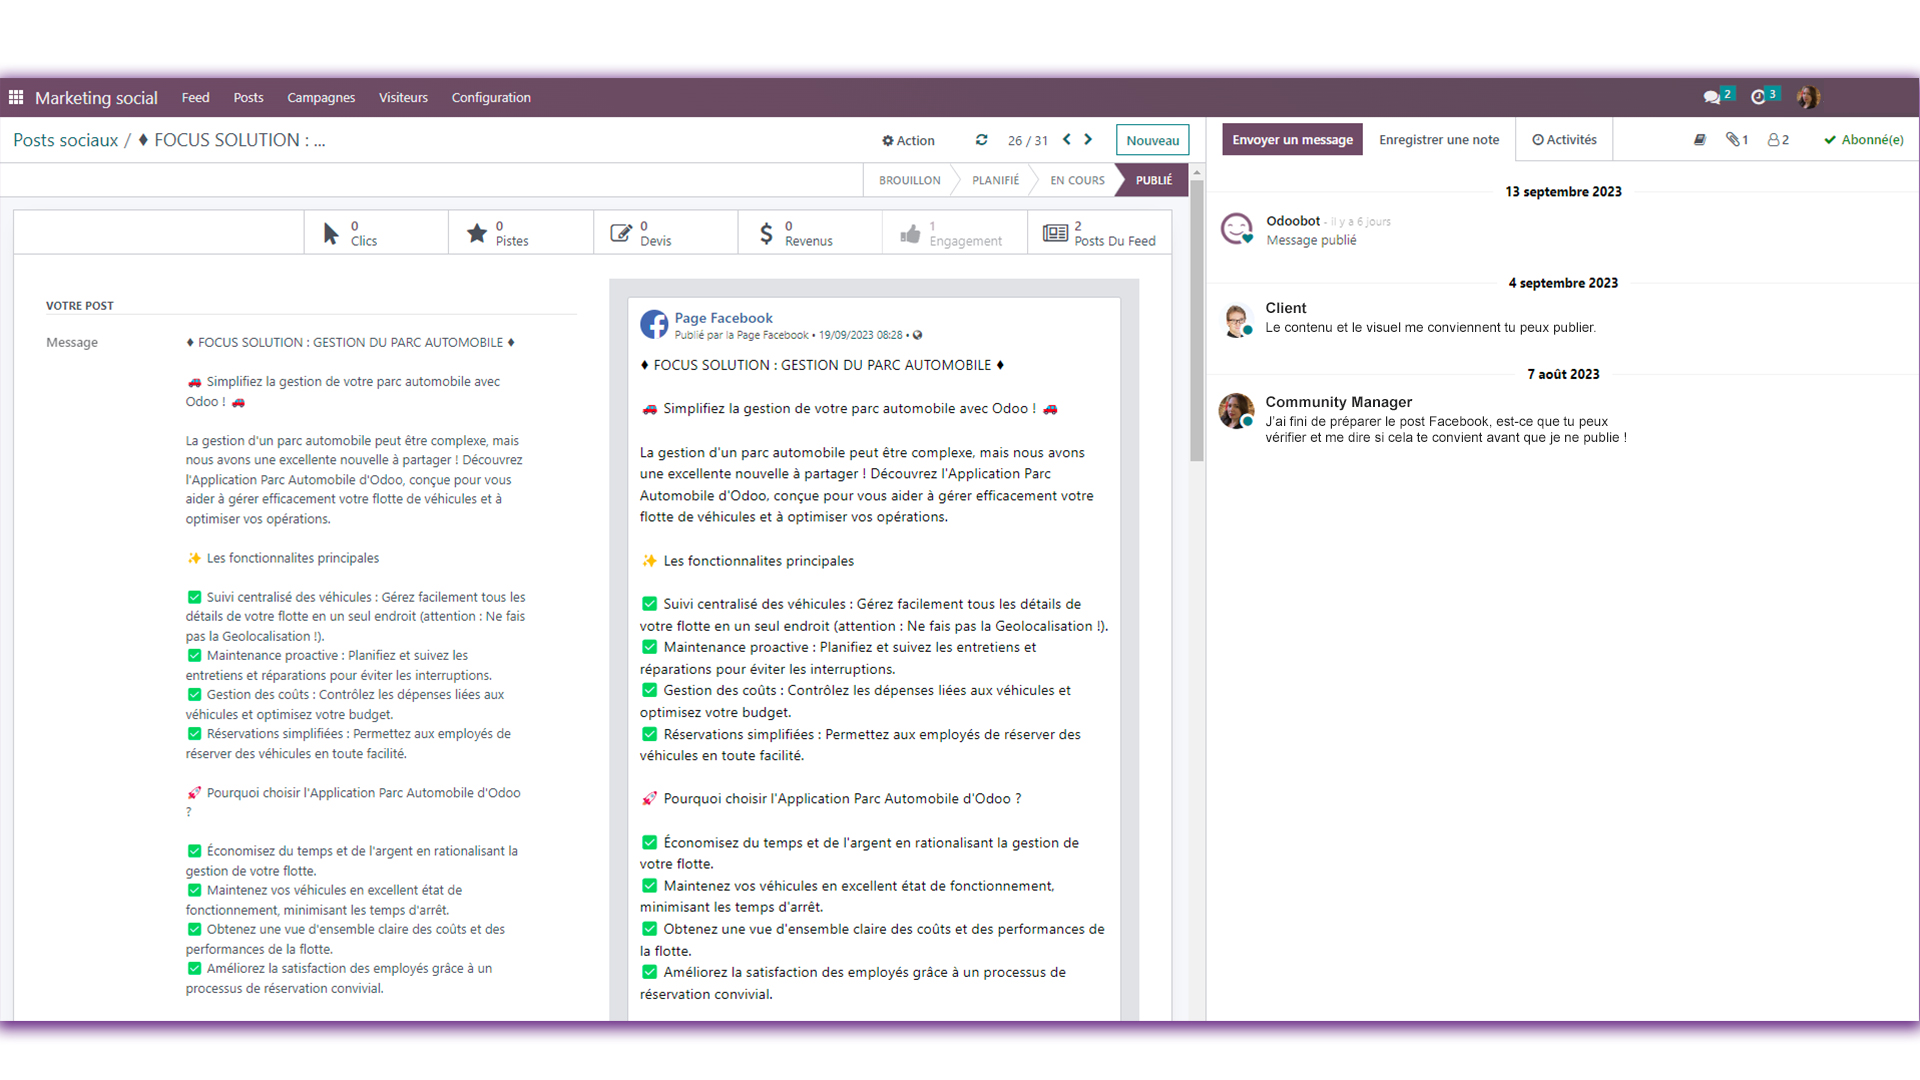Click the Devis pencil stat button
Viewport: 1920px width, 1080px height.
click(666, 233)
